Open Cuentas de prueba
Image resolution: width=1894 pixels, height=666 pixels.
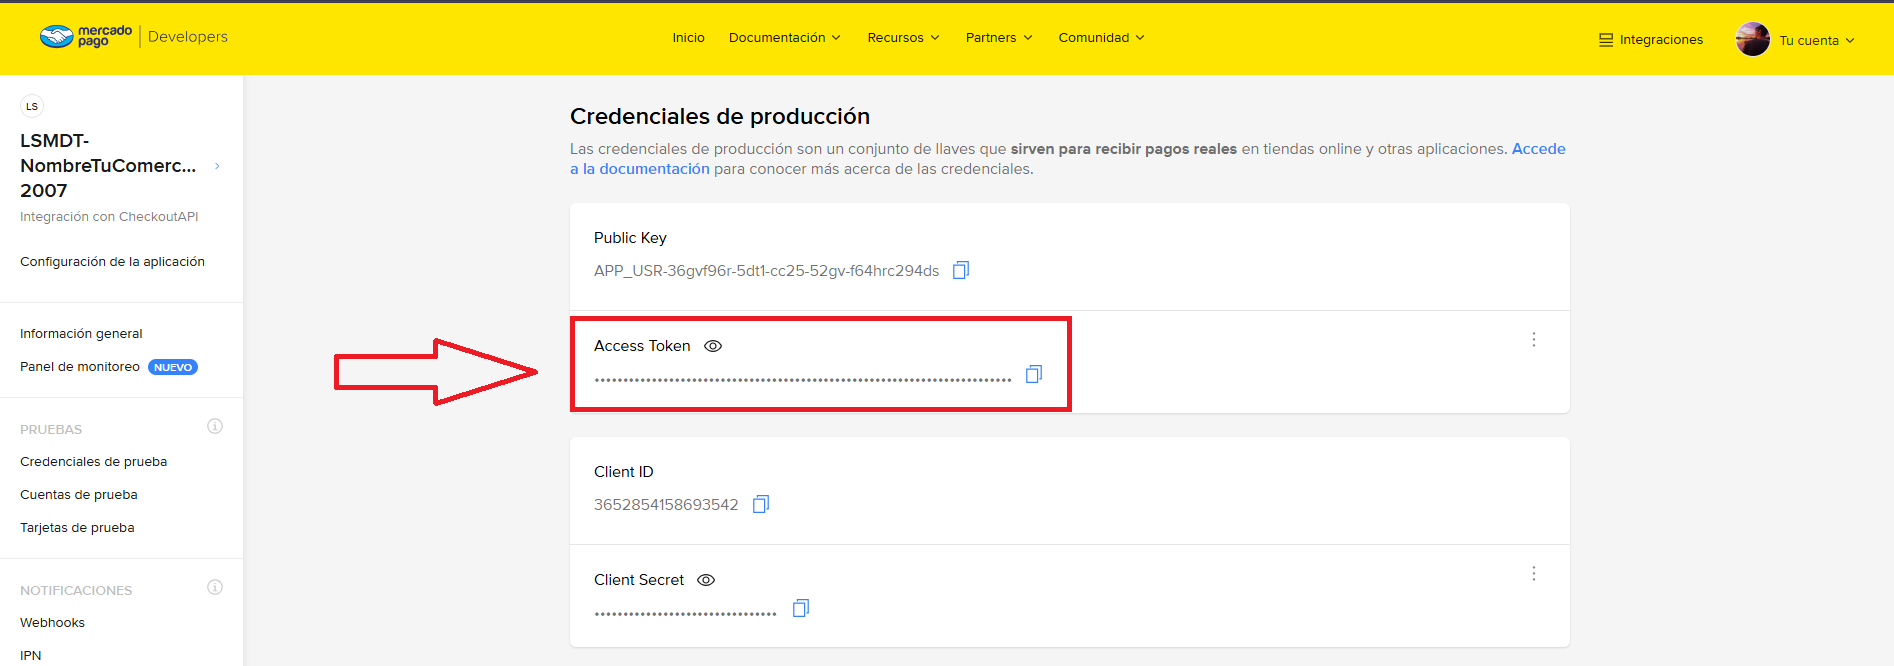[79, 495]
